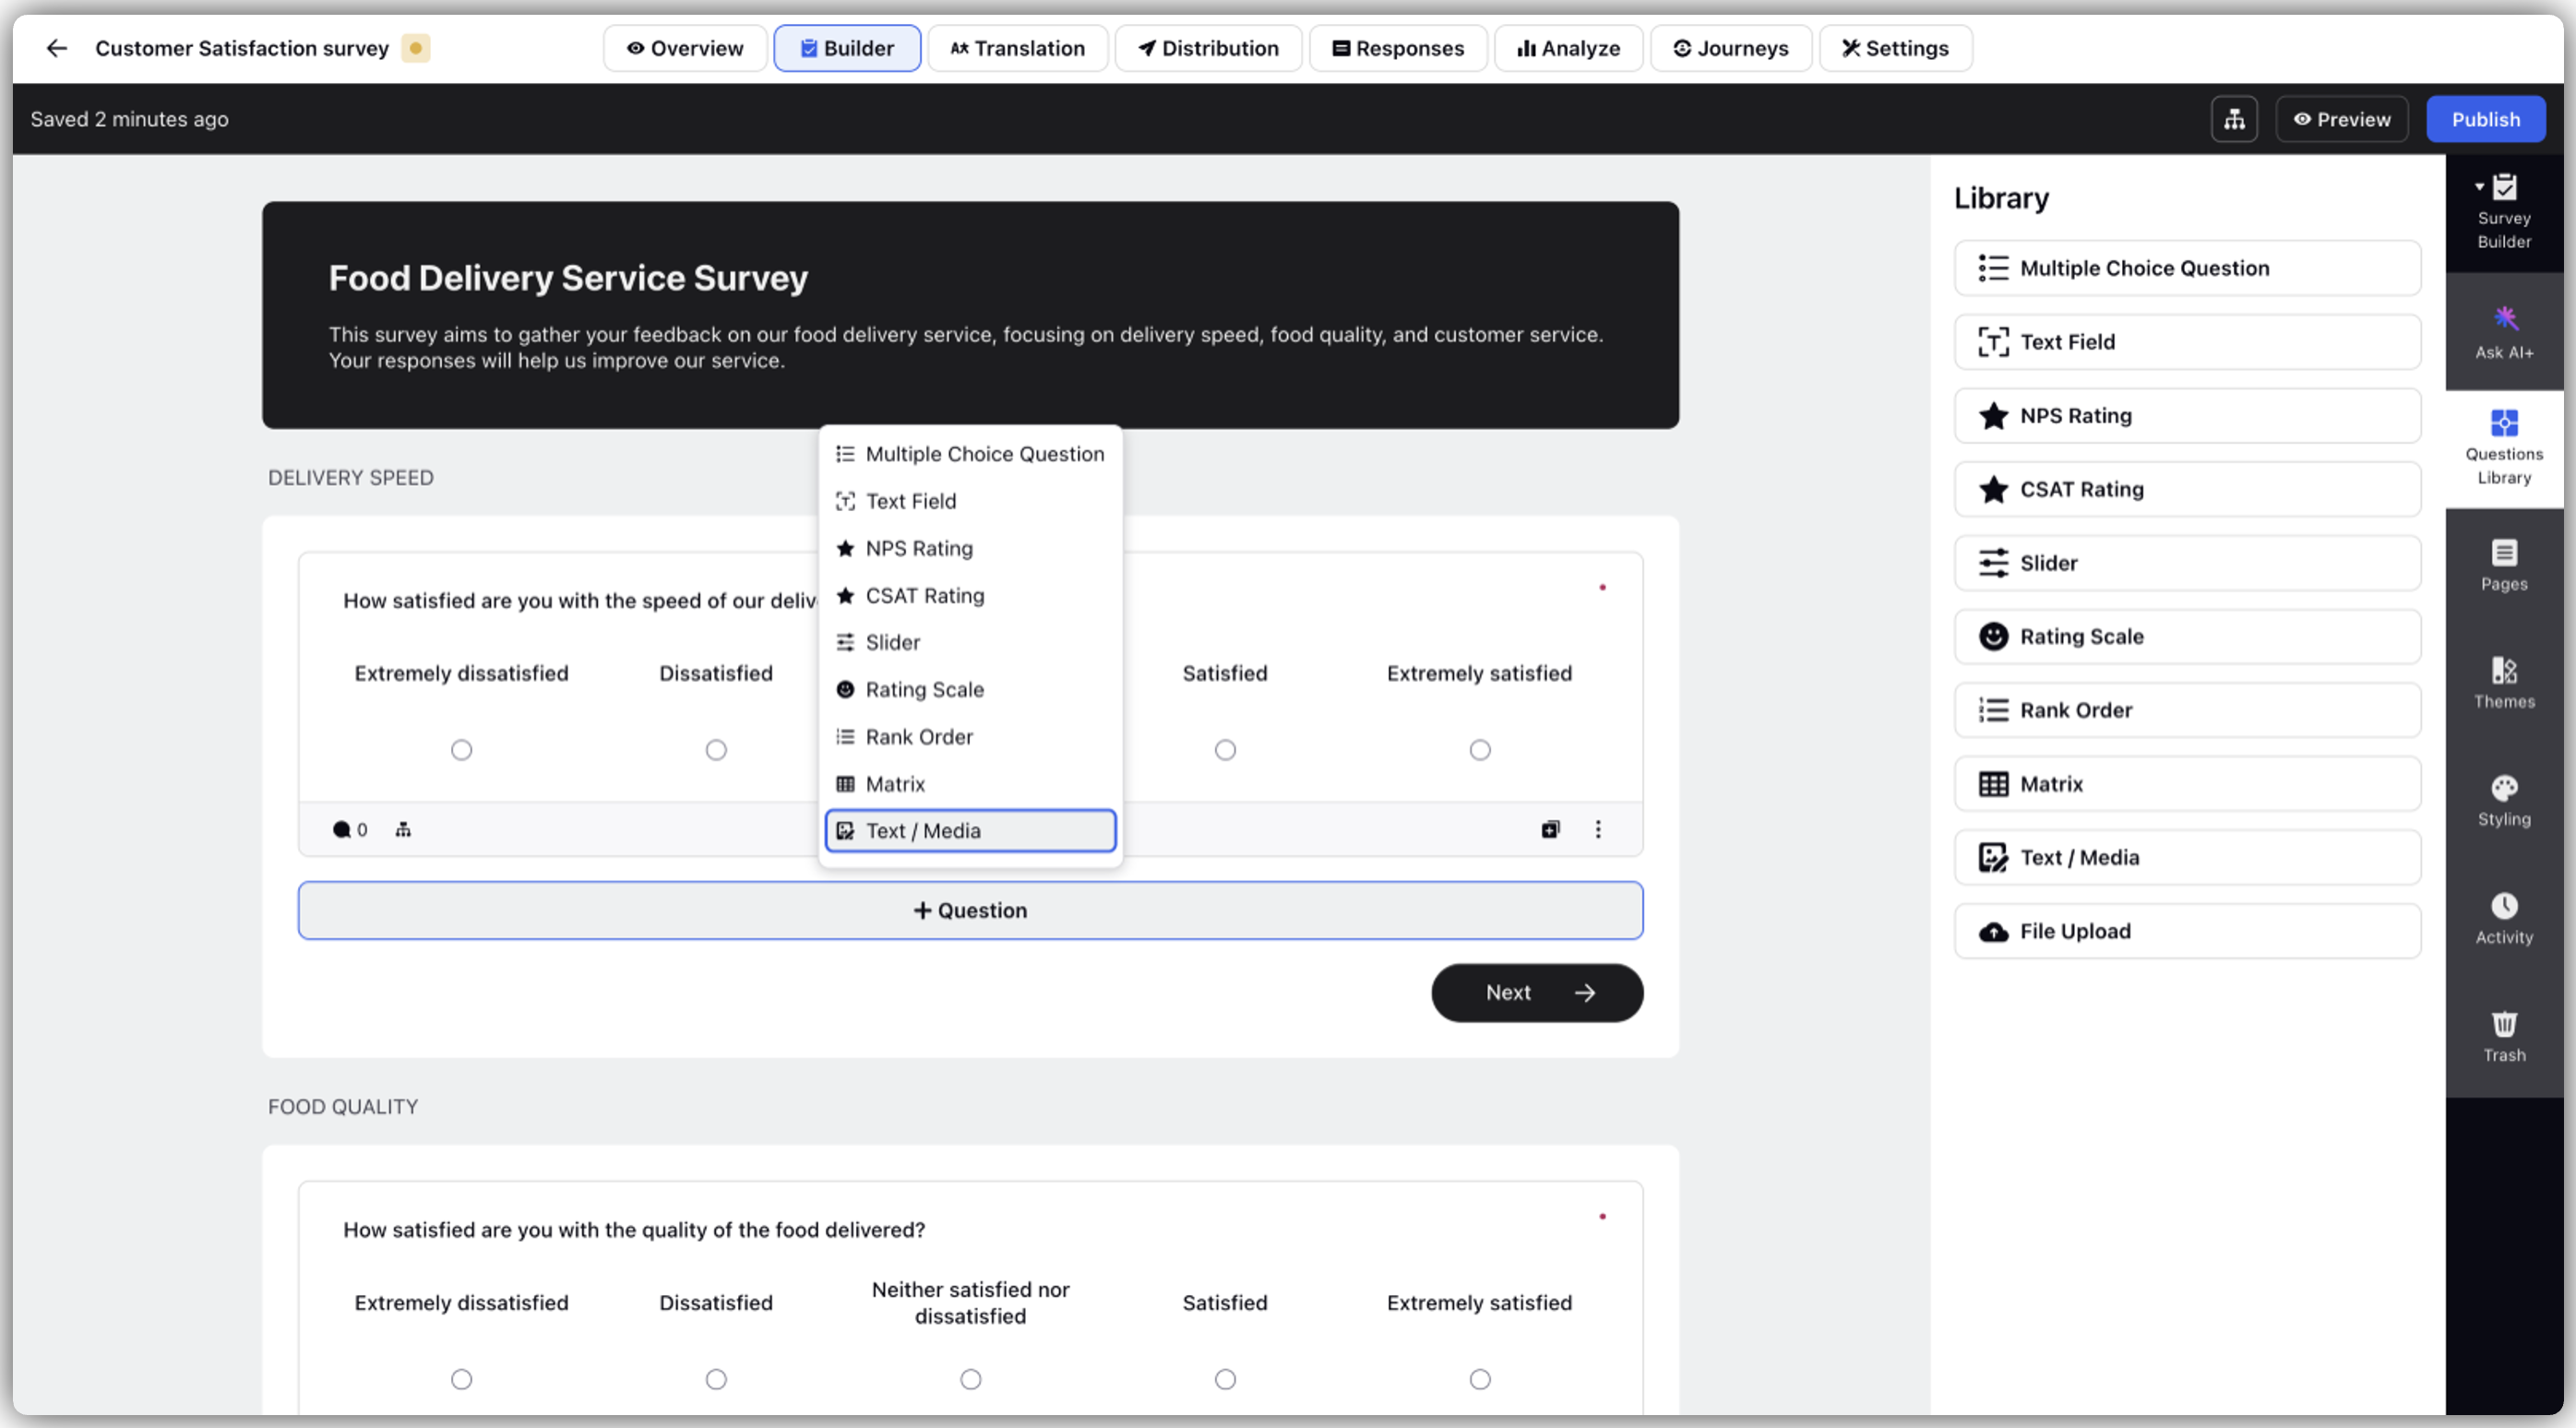Image resolution: width=2576 pixels, height=1428 pixels.
Task: Add Slider from Library panel
Action: pyautogui.click(x=2187, y=563)
